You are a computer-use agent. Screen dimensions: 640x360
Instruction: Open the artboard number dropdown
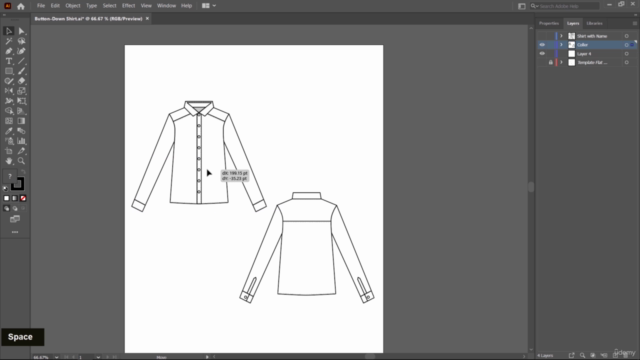pyautogui.click(x=98, y=357)
